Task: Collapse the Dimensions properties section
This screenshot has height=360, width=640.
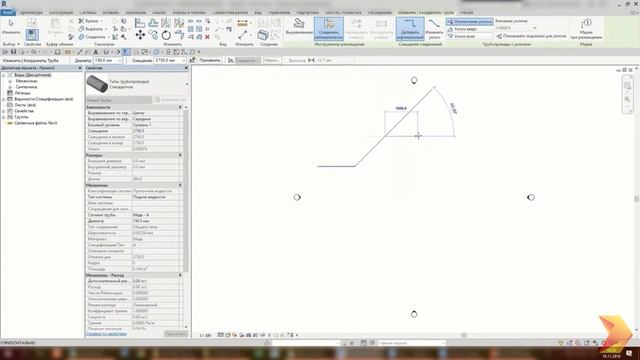Action: coord(180,155)
